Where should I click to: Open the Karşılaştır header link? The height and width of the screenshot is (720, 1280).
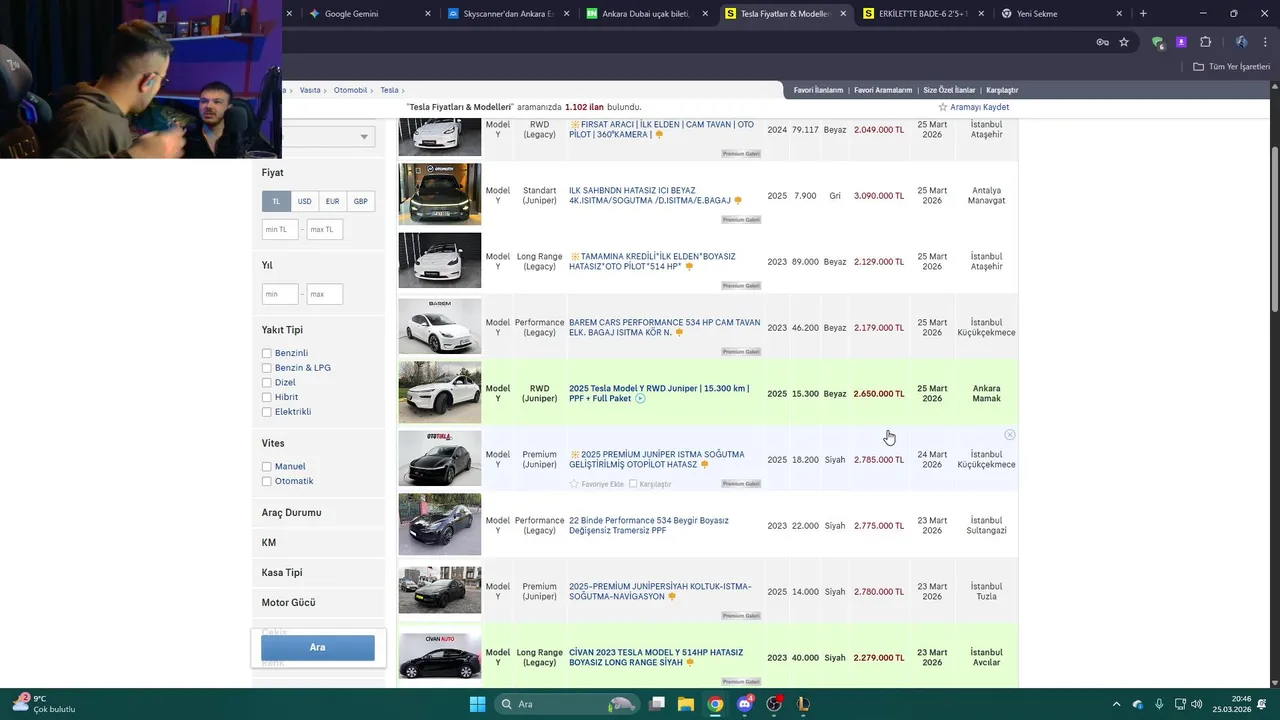pos(1002,90)
